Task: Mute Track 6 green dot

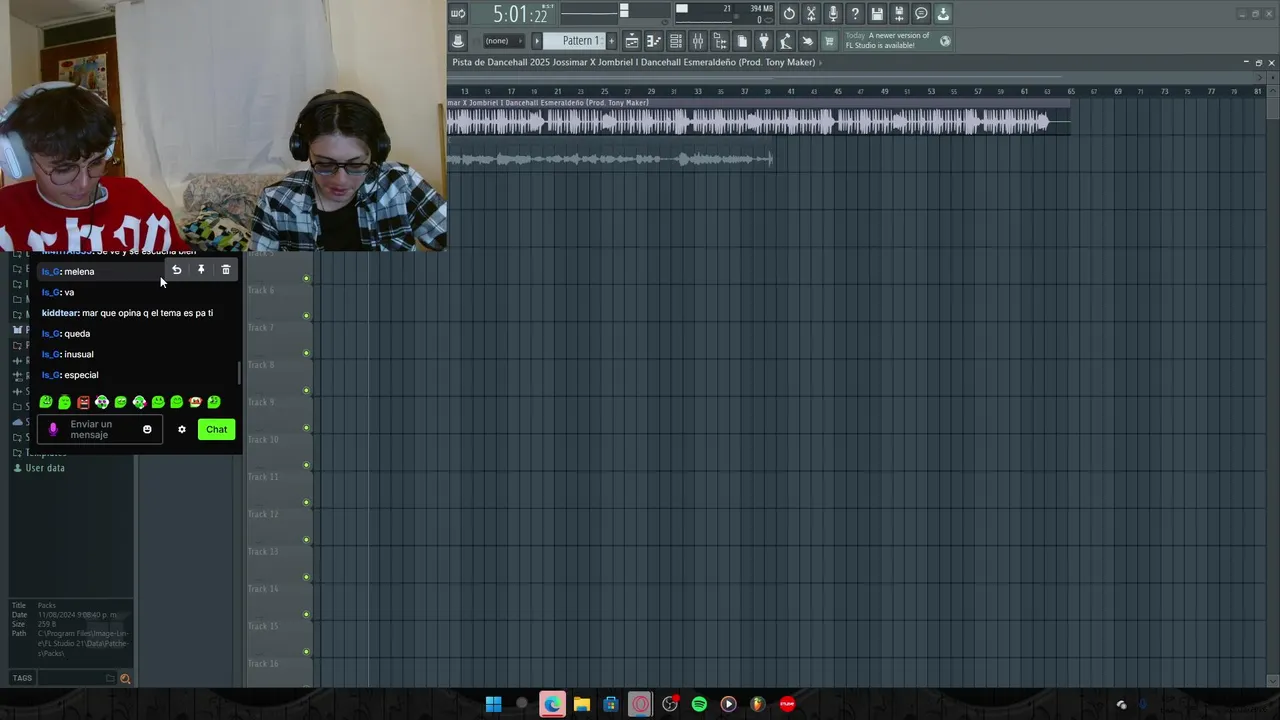Action: pyautogui.click(x=306, y=316)
